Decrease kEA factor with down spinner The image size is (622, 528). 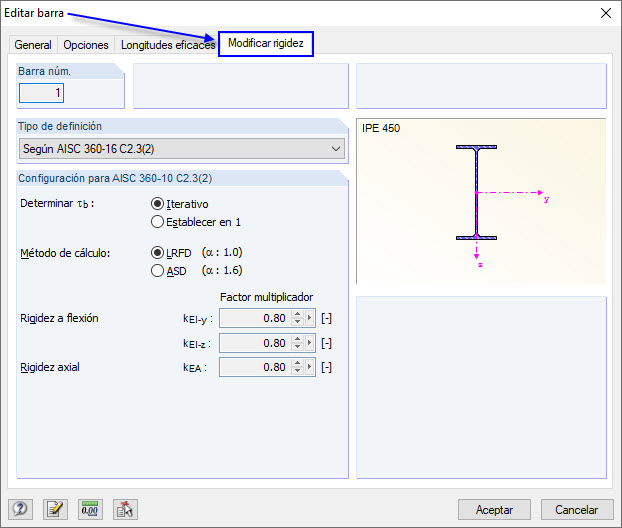point(298,371)
